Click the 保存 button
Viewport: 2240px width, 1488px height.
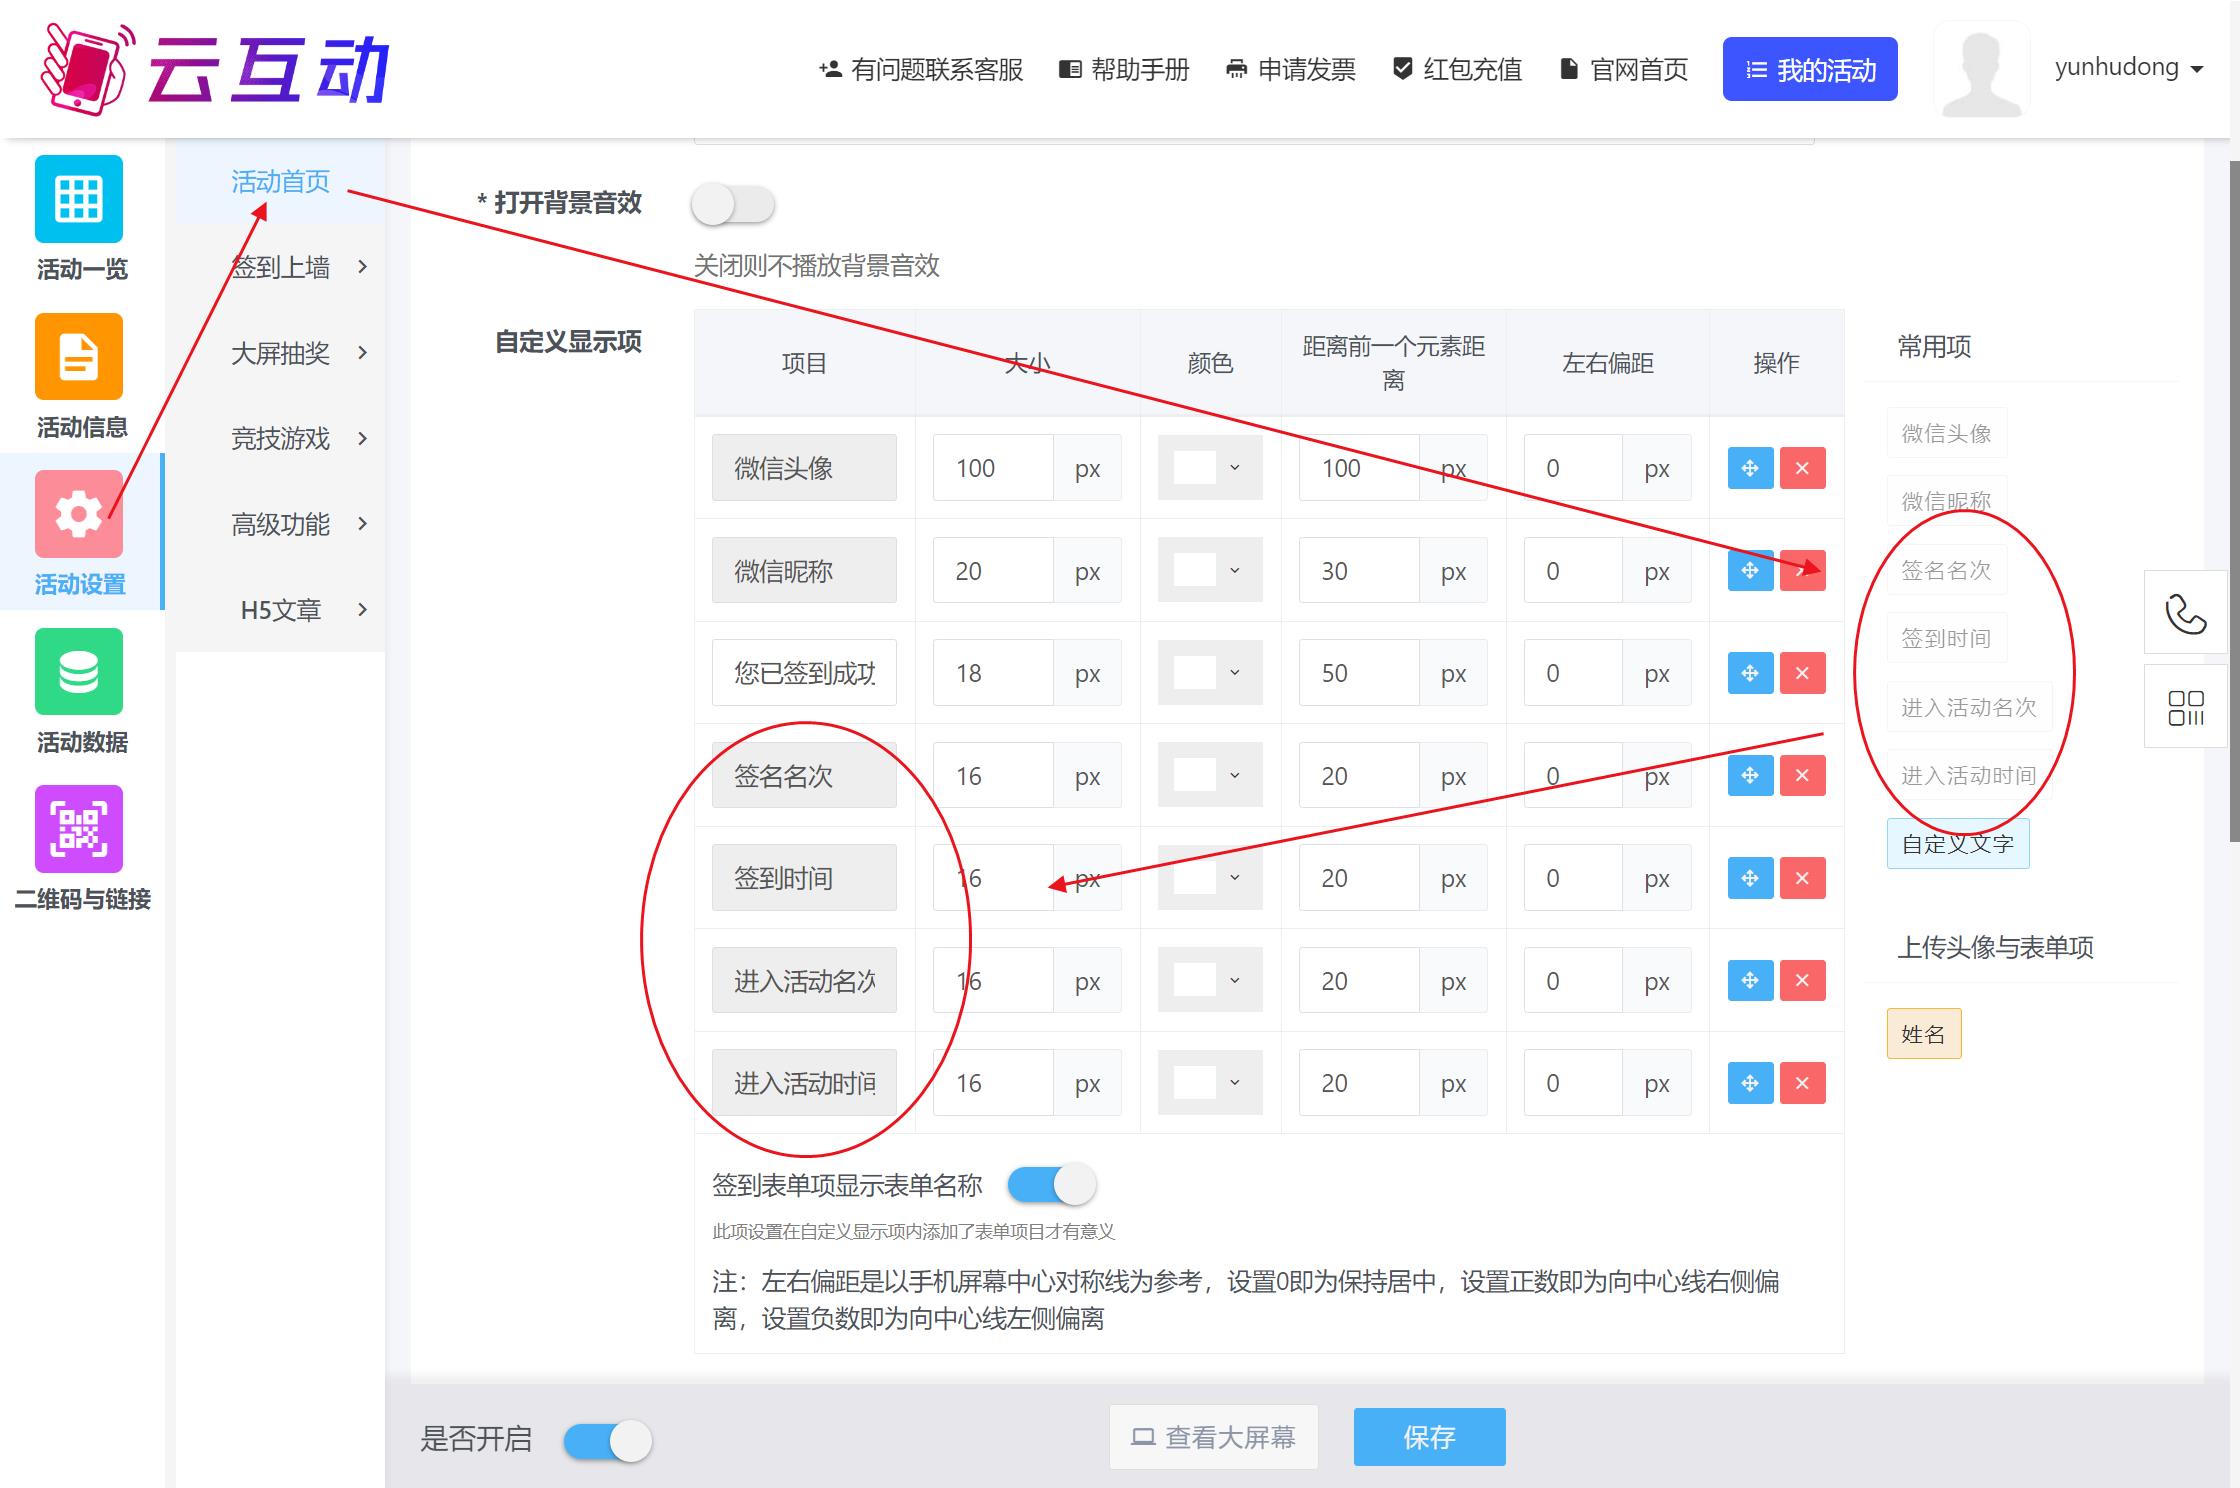pos(1429,1437)
